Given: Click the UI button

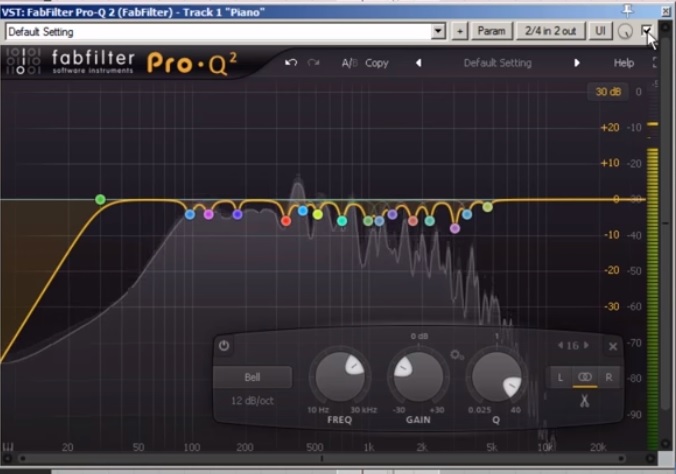Looking at the screenshot, I should [600, 31].
